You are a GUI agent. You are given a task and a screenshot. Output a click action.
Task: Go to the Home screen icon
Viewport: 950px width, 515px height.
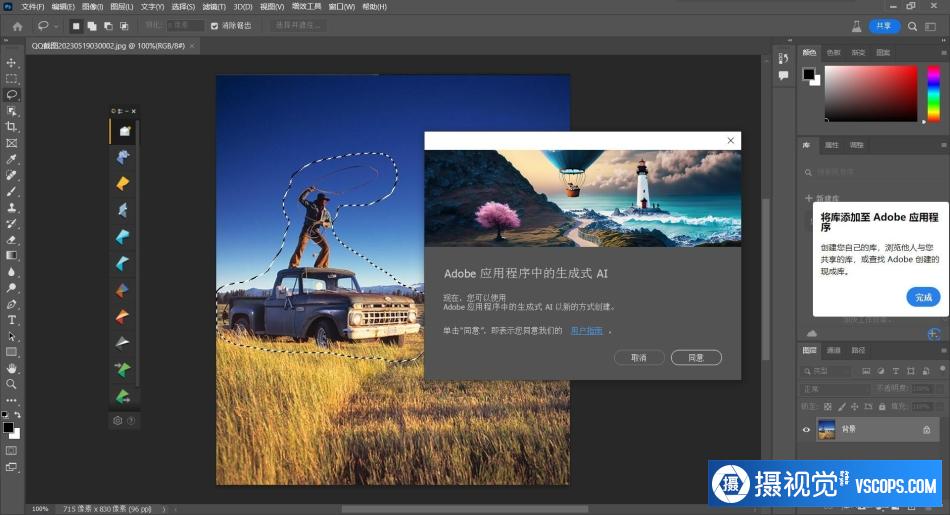(x=18, y=26)
